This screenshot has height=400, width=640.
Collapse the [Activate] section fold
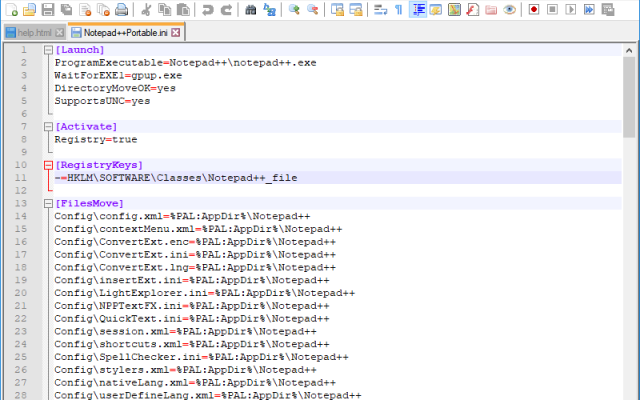click(x=48, y=127)
